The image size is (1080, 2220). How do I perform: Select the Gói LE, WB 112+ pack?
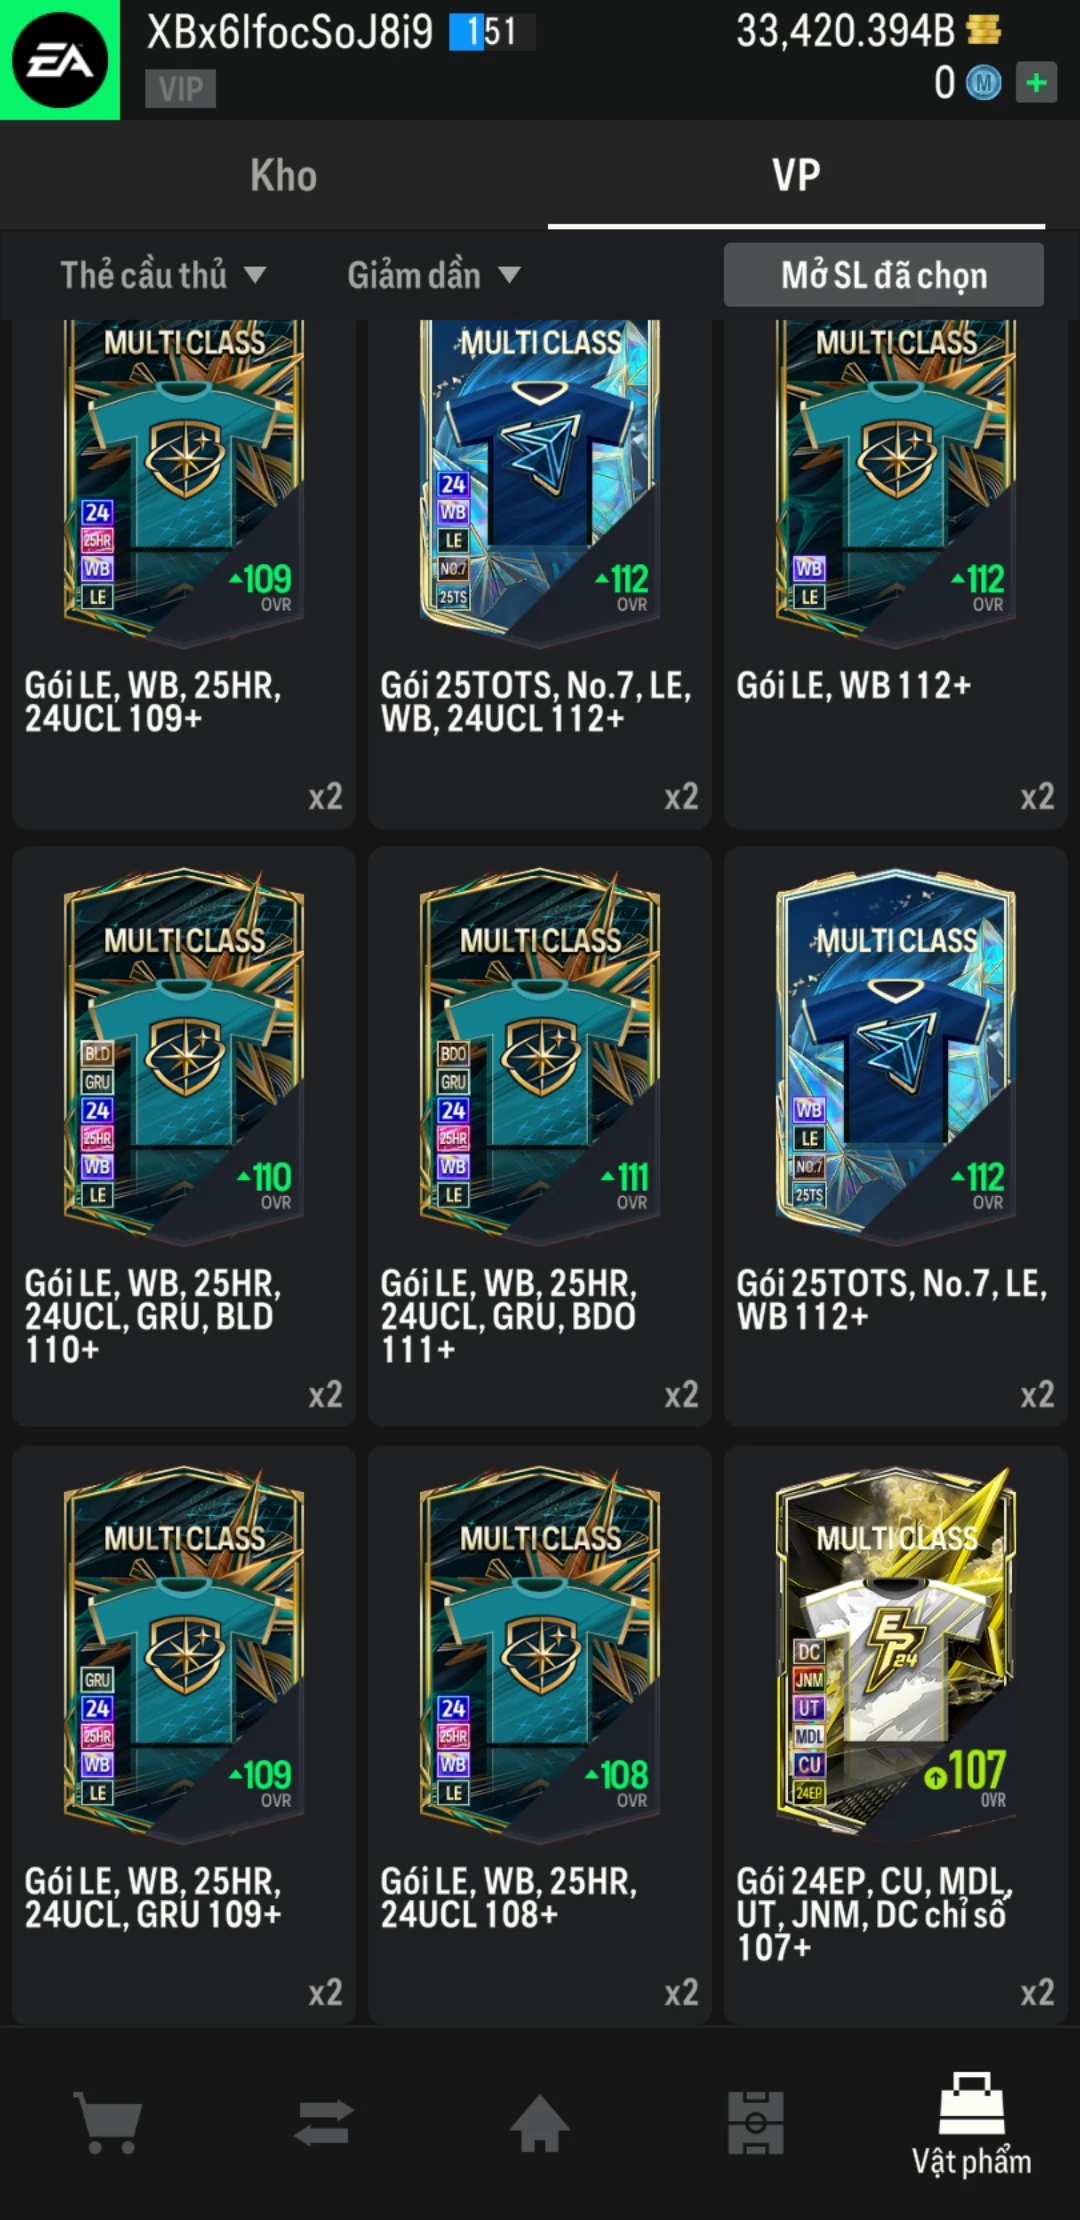[896, 574]
